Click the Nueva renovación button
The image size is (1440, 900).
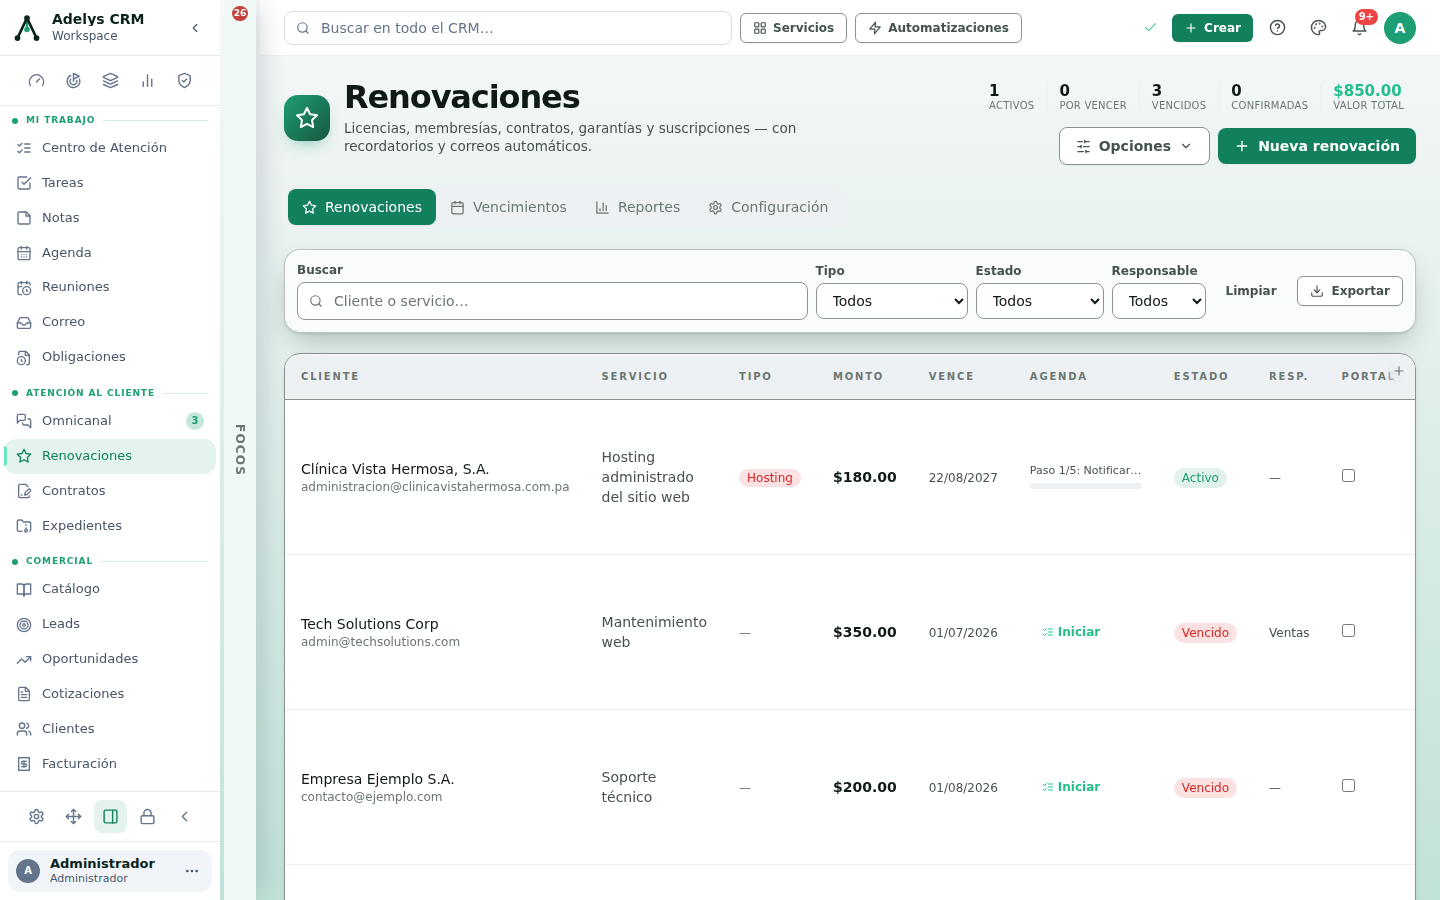pyautogui.click(x=1317, y=146)
